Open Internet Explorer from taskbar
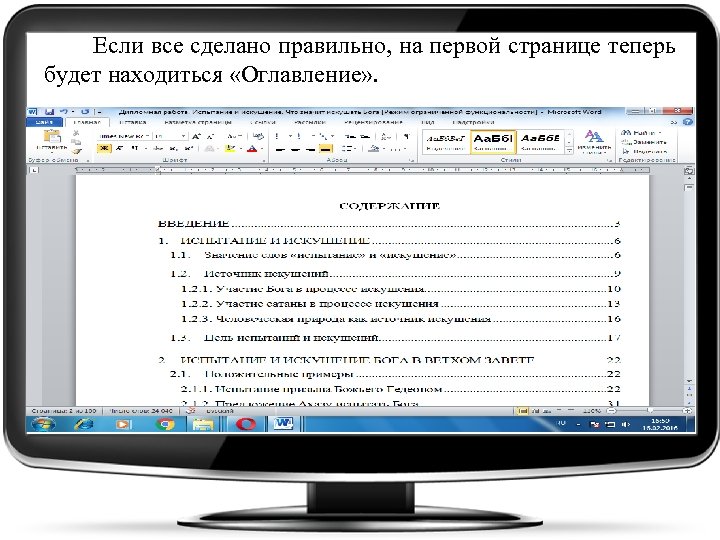720x540 pixels. tap(83, 424)
